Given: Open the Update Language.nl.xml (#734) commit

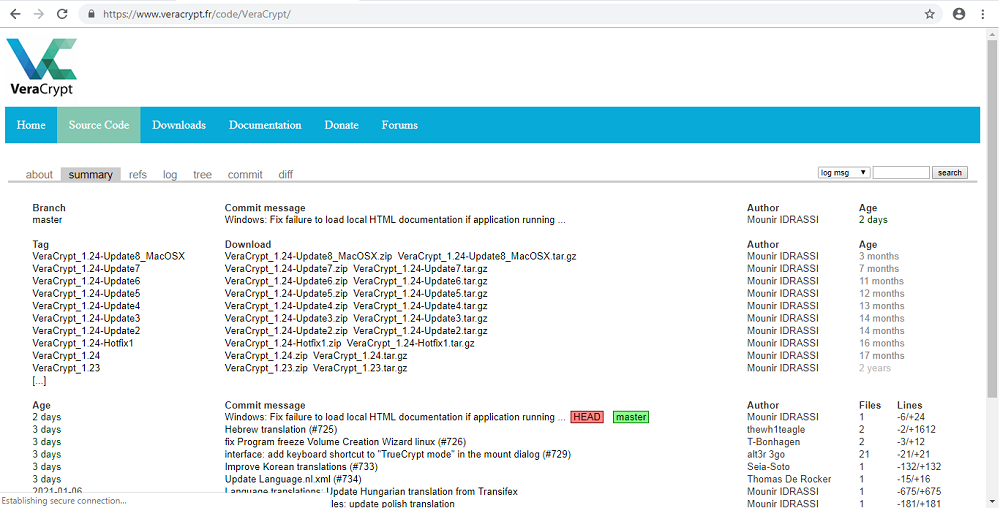Looking at the screenshot, I should (293, 479).
